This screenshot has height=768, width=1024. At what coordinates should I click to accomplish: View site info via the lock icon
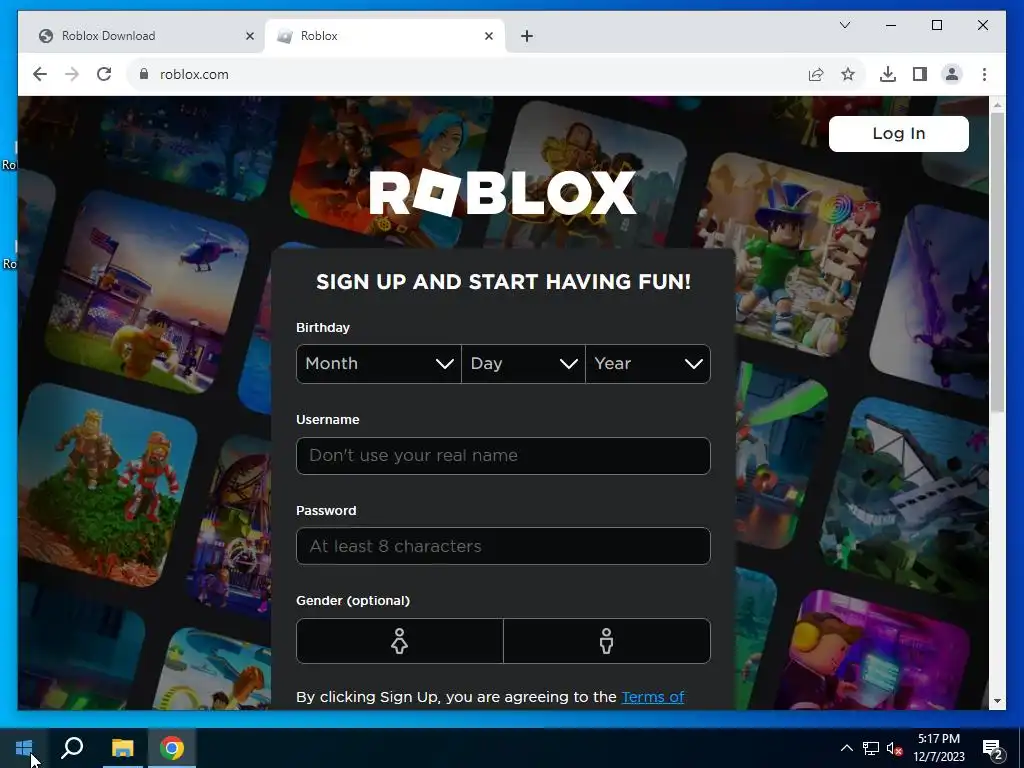click(x=144, y=74)
